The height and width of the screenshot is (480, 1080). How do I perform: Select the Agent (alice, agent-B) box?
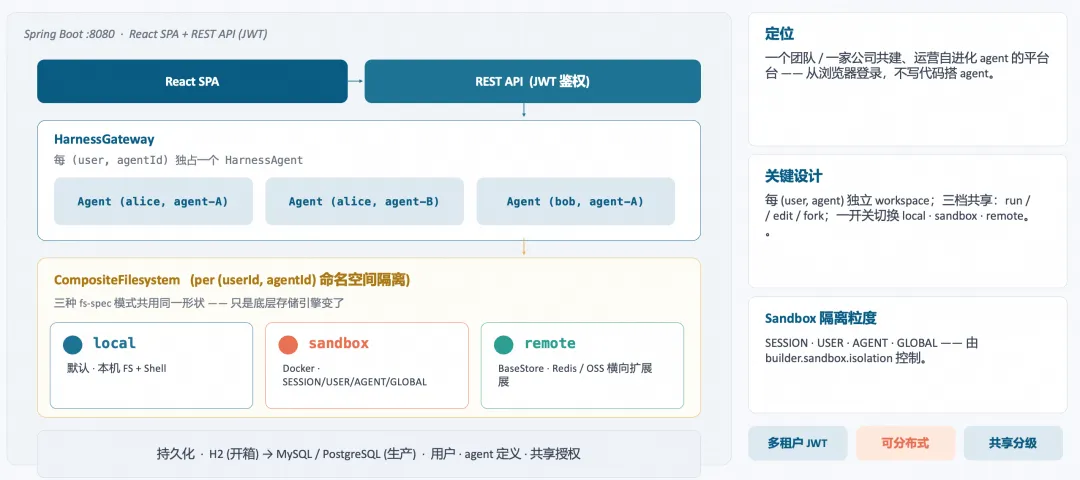(x=364, y=201)
